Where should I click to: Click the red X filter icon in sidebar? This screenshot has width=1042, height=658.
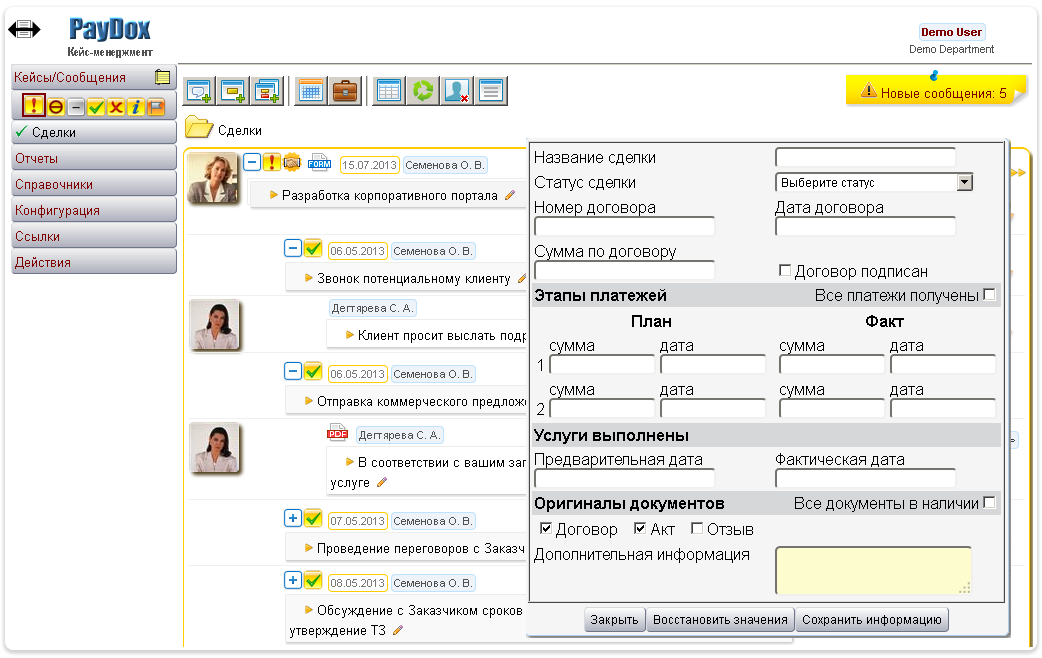click(116, 107)
